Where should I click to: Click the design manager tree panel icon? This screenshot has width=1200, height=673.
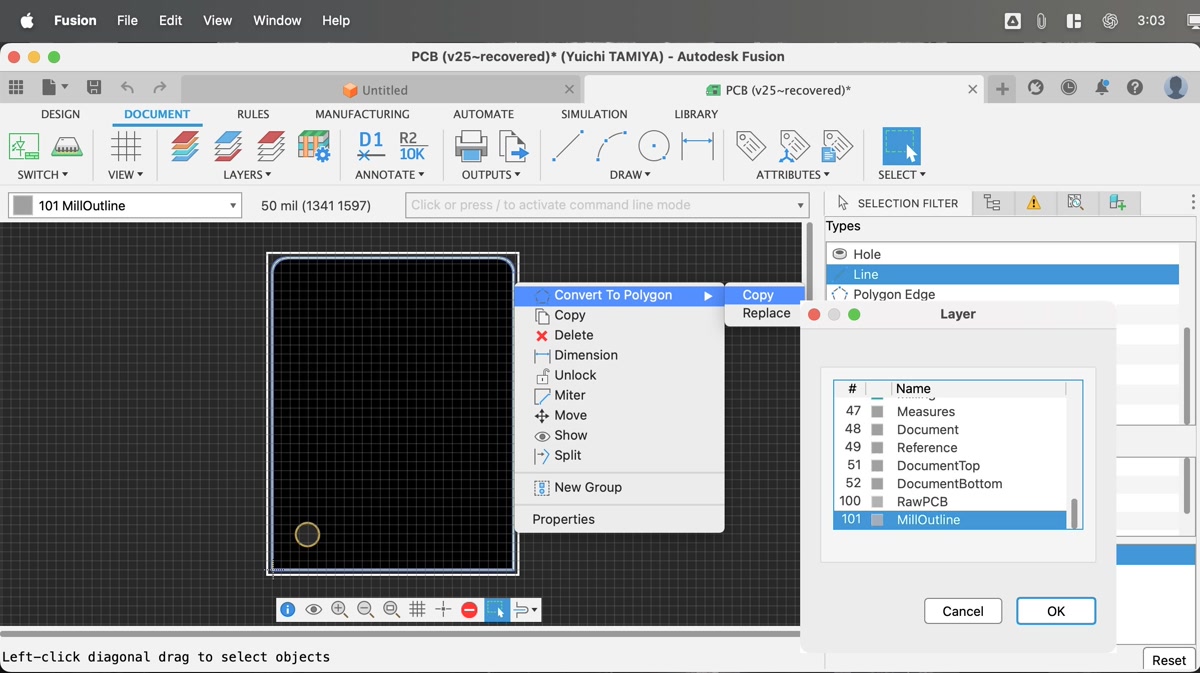(992, 203)
